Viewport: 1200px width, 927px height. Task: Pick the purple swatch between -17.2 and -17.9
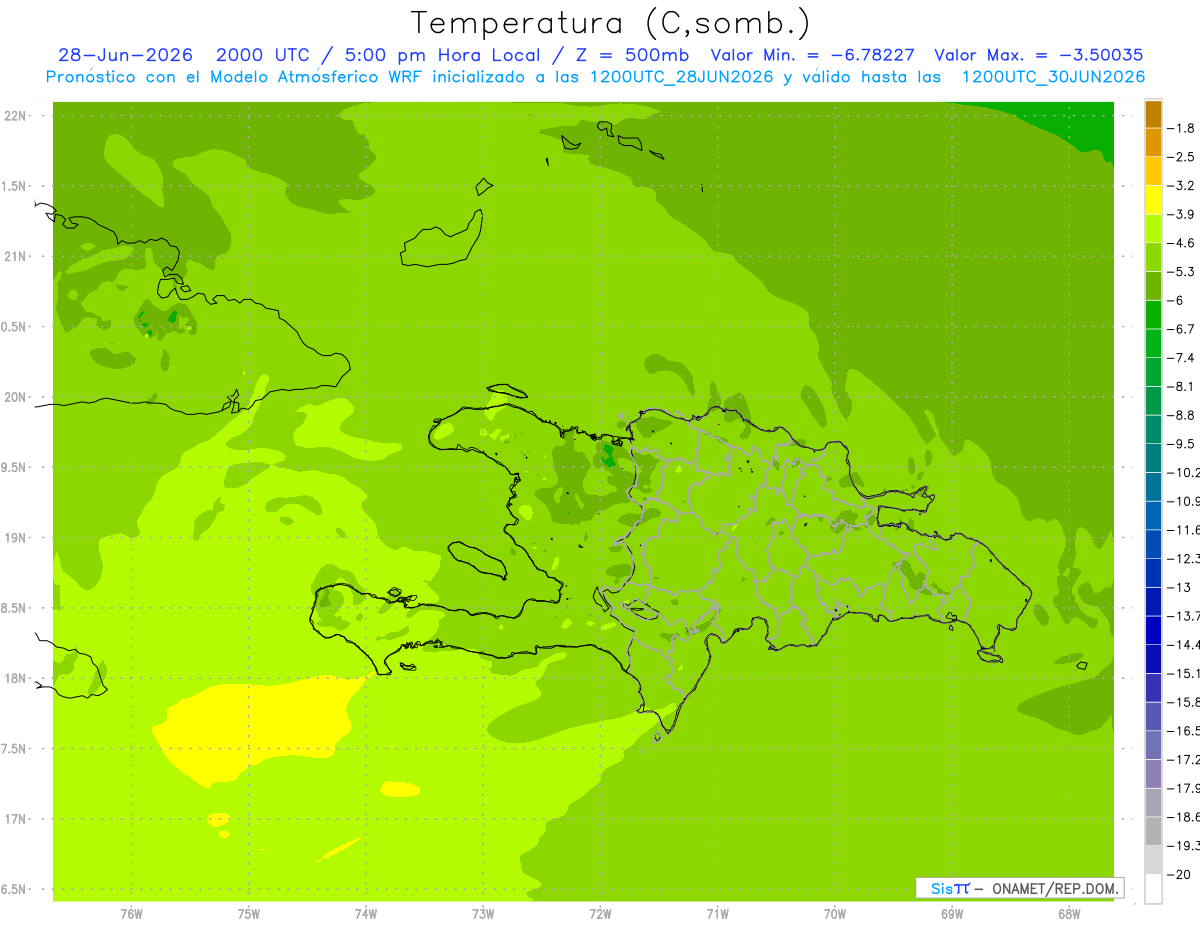[1153, 774]
